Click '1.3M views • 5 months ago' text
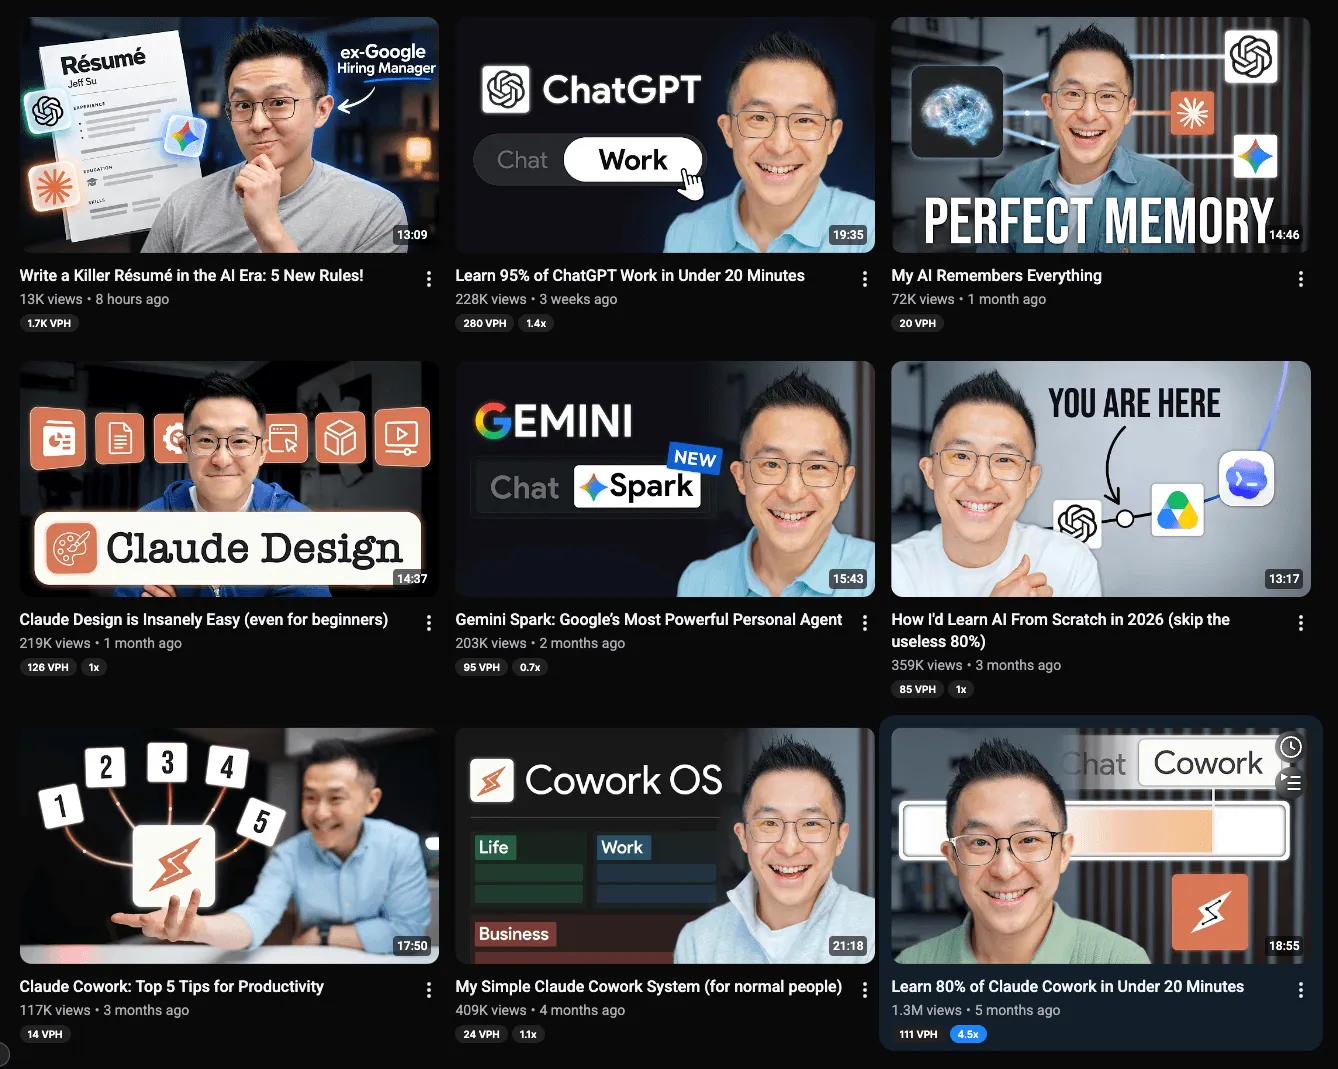Viewport: 1338px width, 1069px height. coord(976,1010)
